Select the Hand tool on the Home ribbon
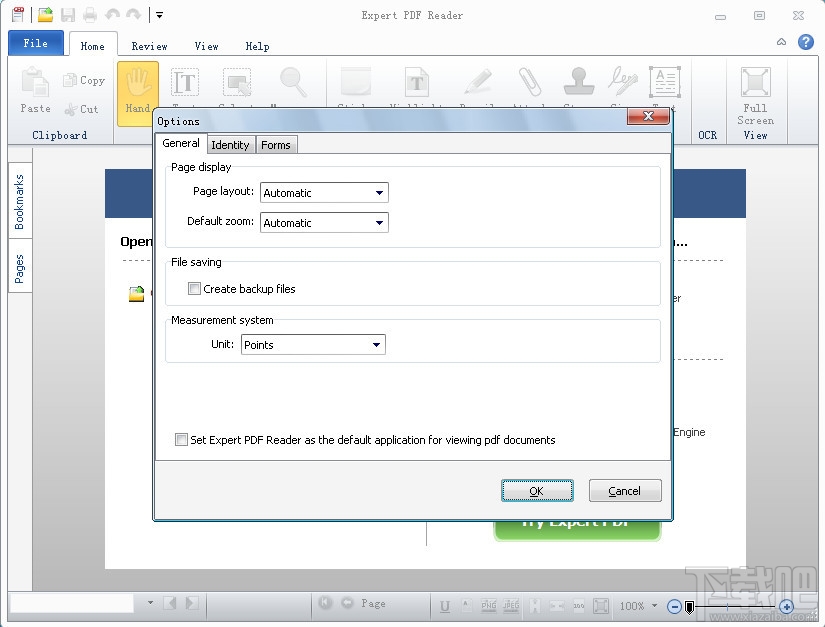 [x=137, y=85]
